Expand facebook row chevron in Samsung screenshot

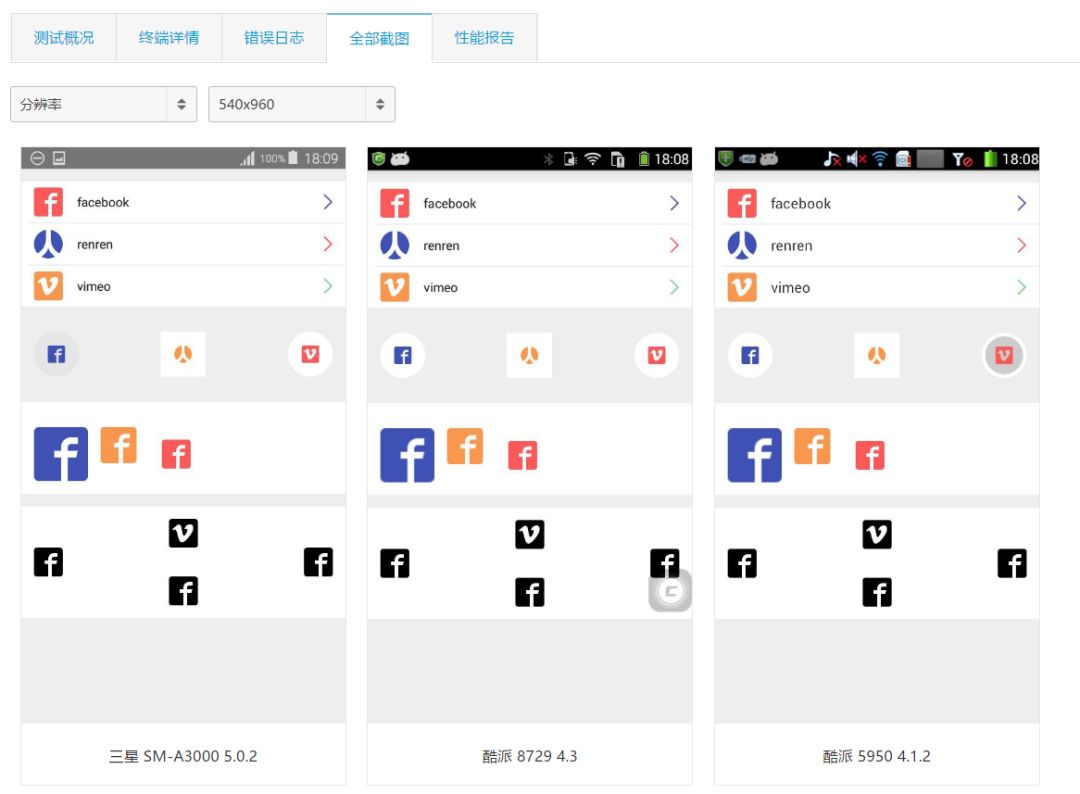pos(328,202)
